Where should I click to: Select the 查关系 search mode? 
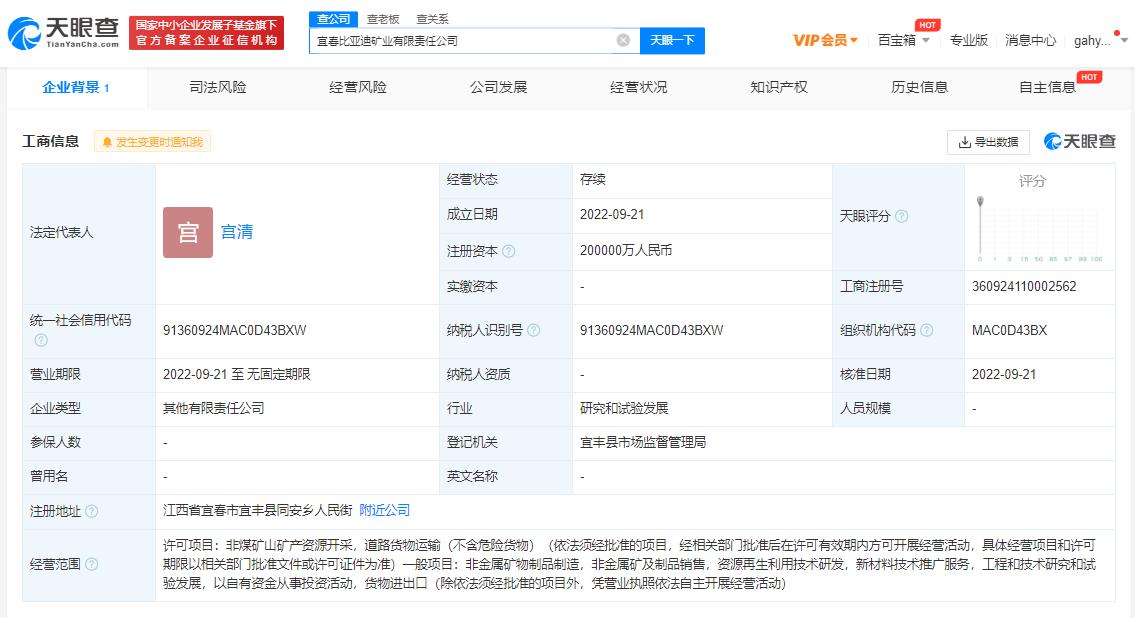coord(432,19)
